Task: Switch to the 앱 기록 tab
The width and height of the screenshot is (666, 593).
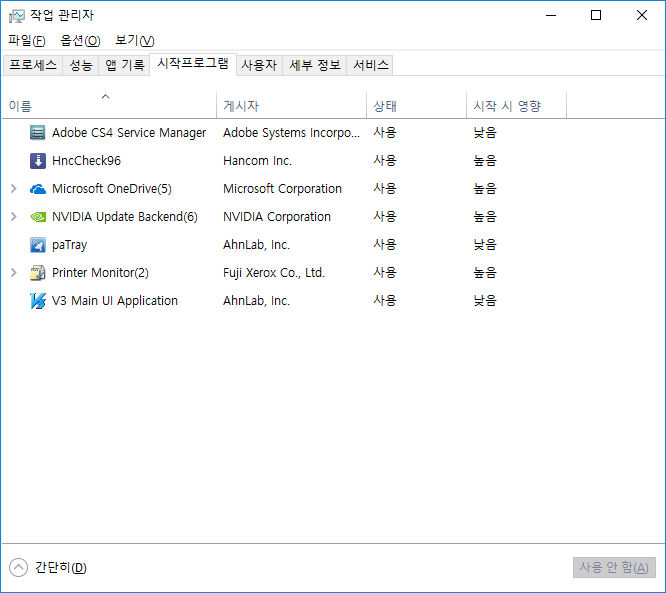Action: point(124,65)
